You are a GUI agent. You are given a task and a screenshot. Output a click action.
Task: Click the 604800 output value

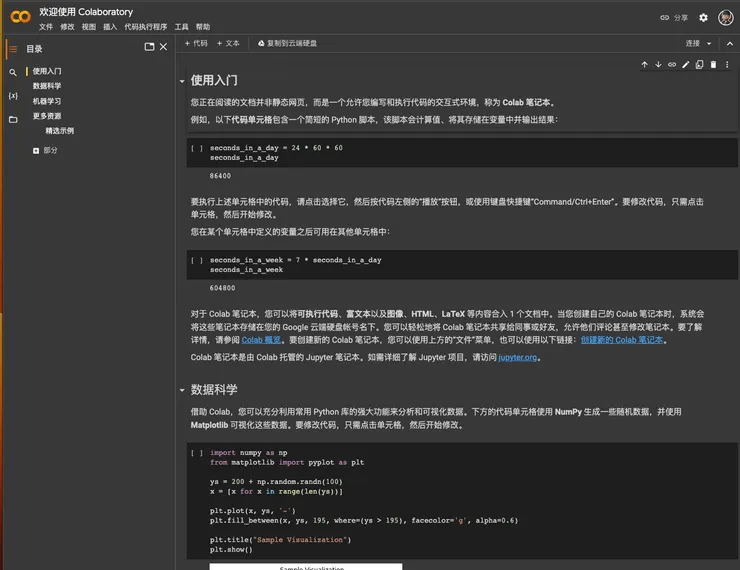(222, 288)
